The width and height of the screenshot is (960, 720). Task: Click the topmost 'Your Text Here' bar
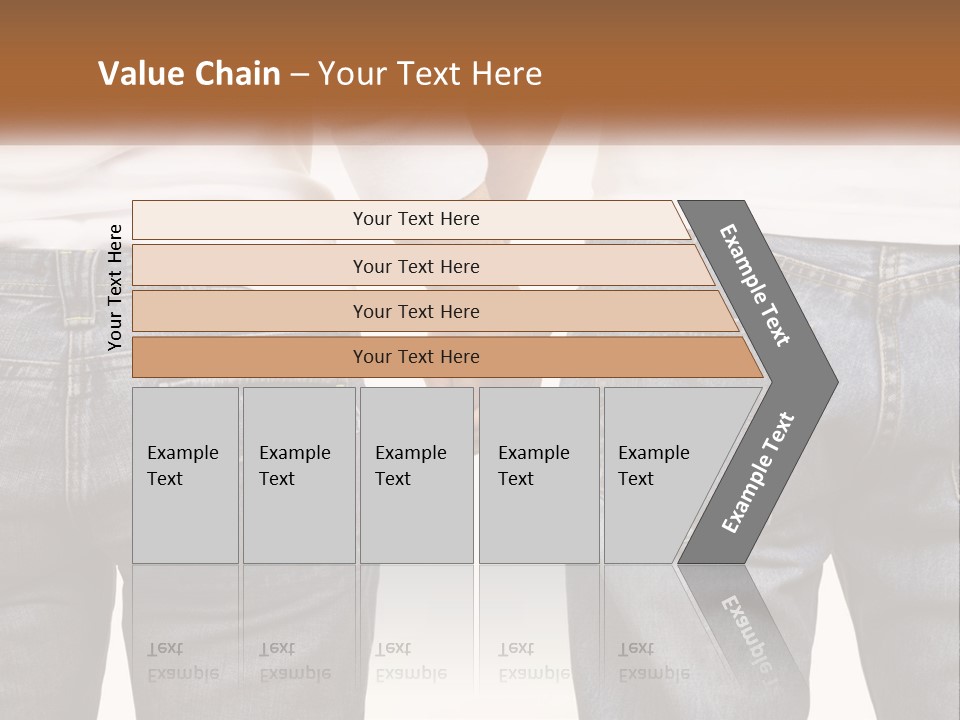click(x=411, y=219)
